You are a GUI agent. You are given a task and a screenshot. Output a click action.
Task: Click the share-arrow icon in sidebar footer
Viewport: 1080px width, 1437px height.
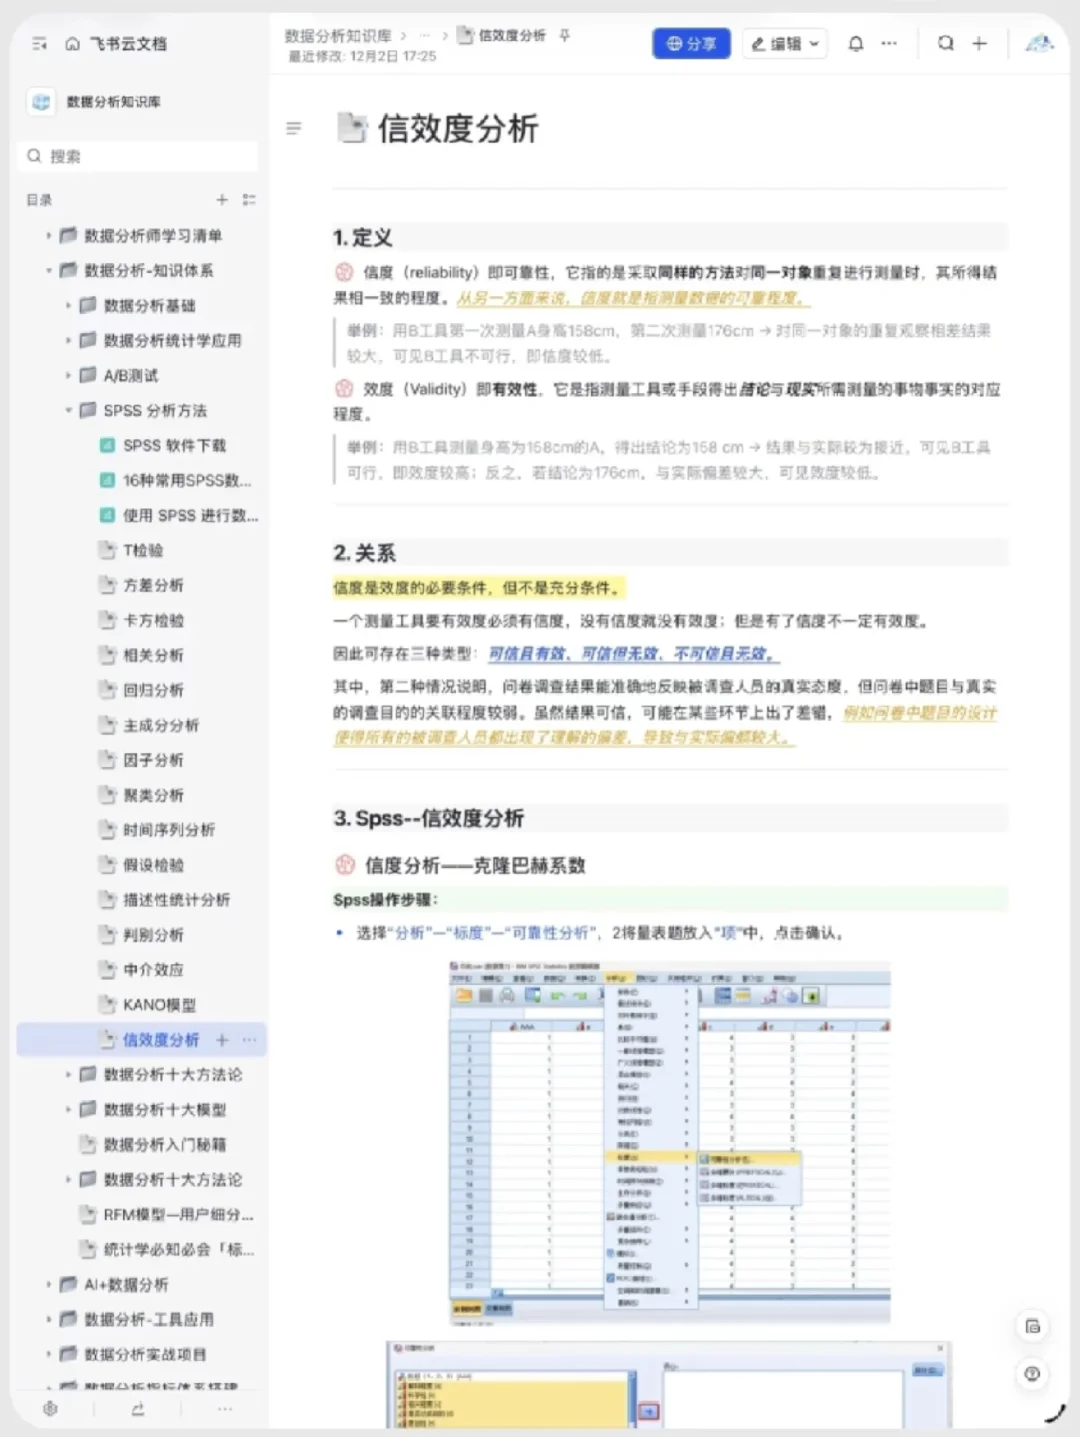click(138, 1409)
